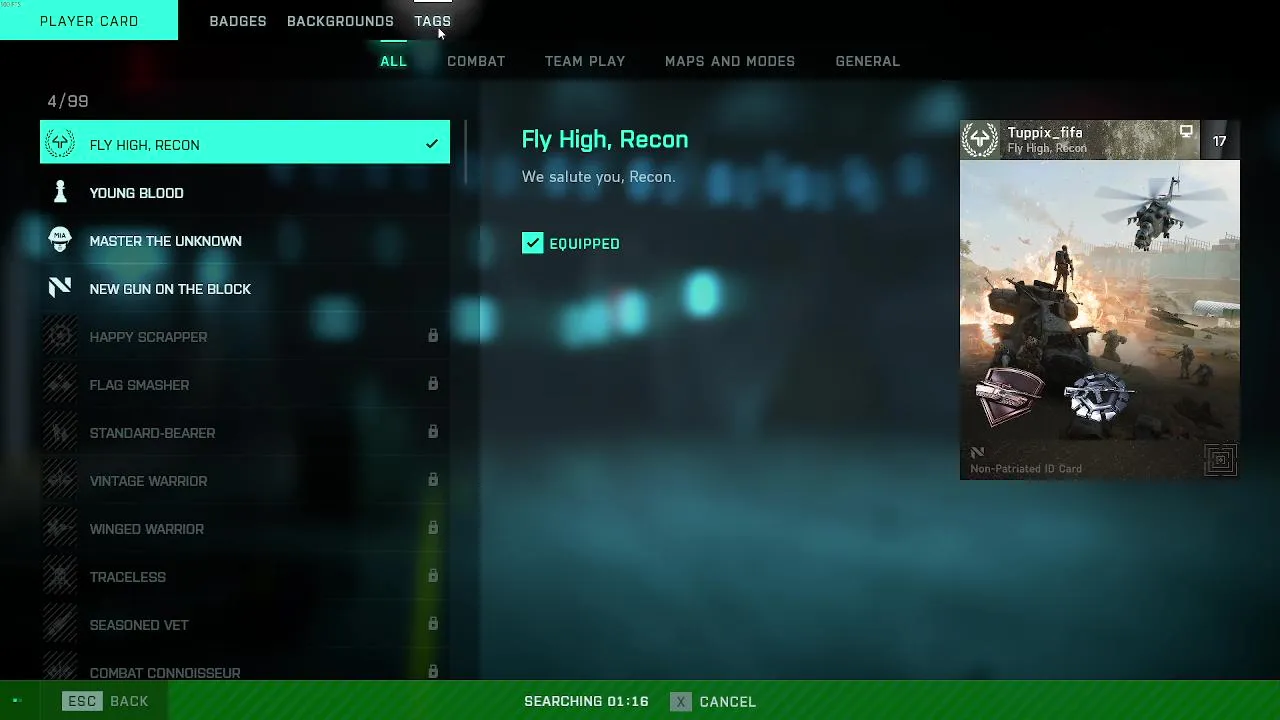Click the Searching 01:16 status text
This screenshot has width=1280, height=720.
pos(586,701)
